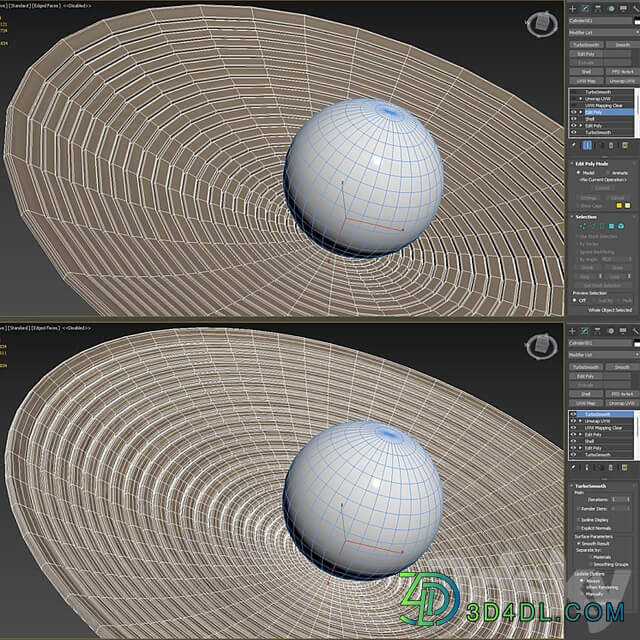Image resolution: width=640 pixels, height=640 pixels.
Task: Click the ViewCube in the upper viewport
Action: 542,24
